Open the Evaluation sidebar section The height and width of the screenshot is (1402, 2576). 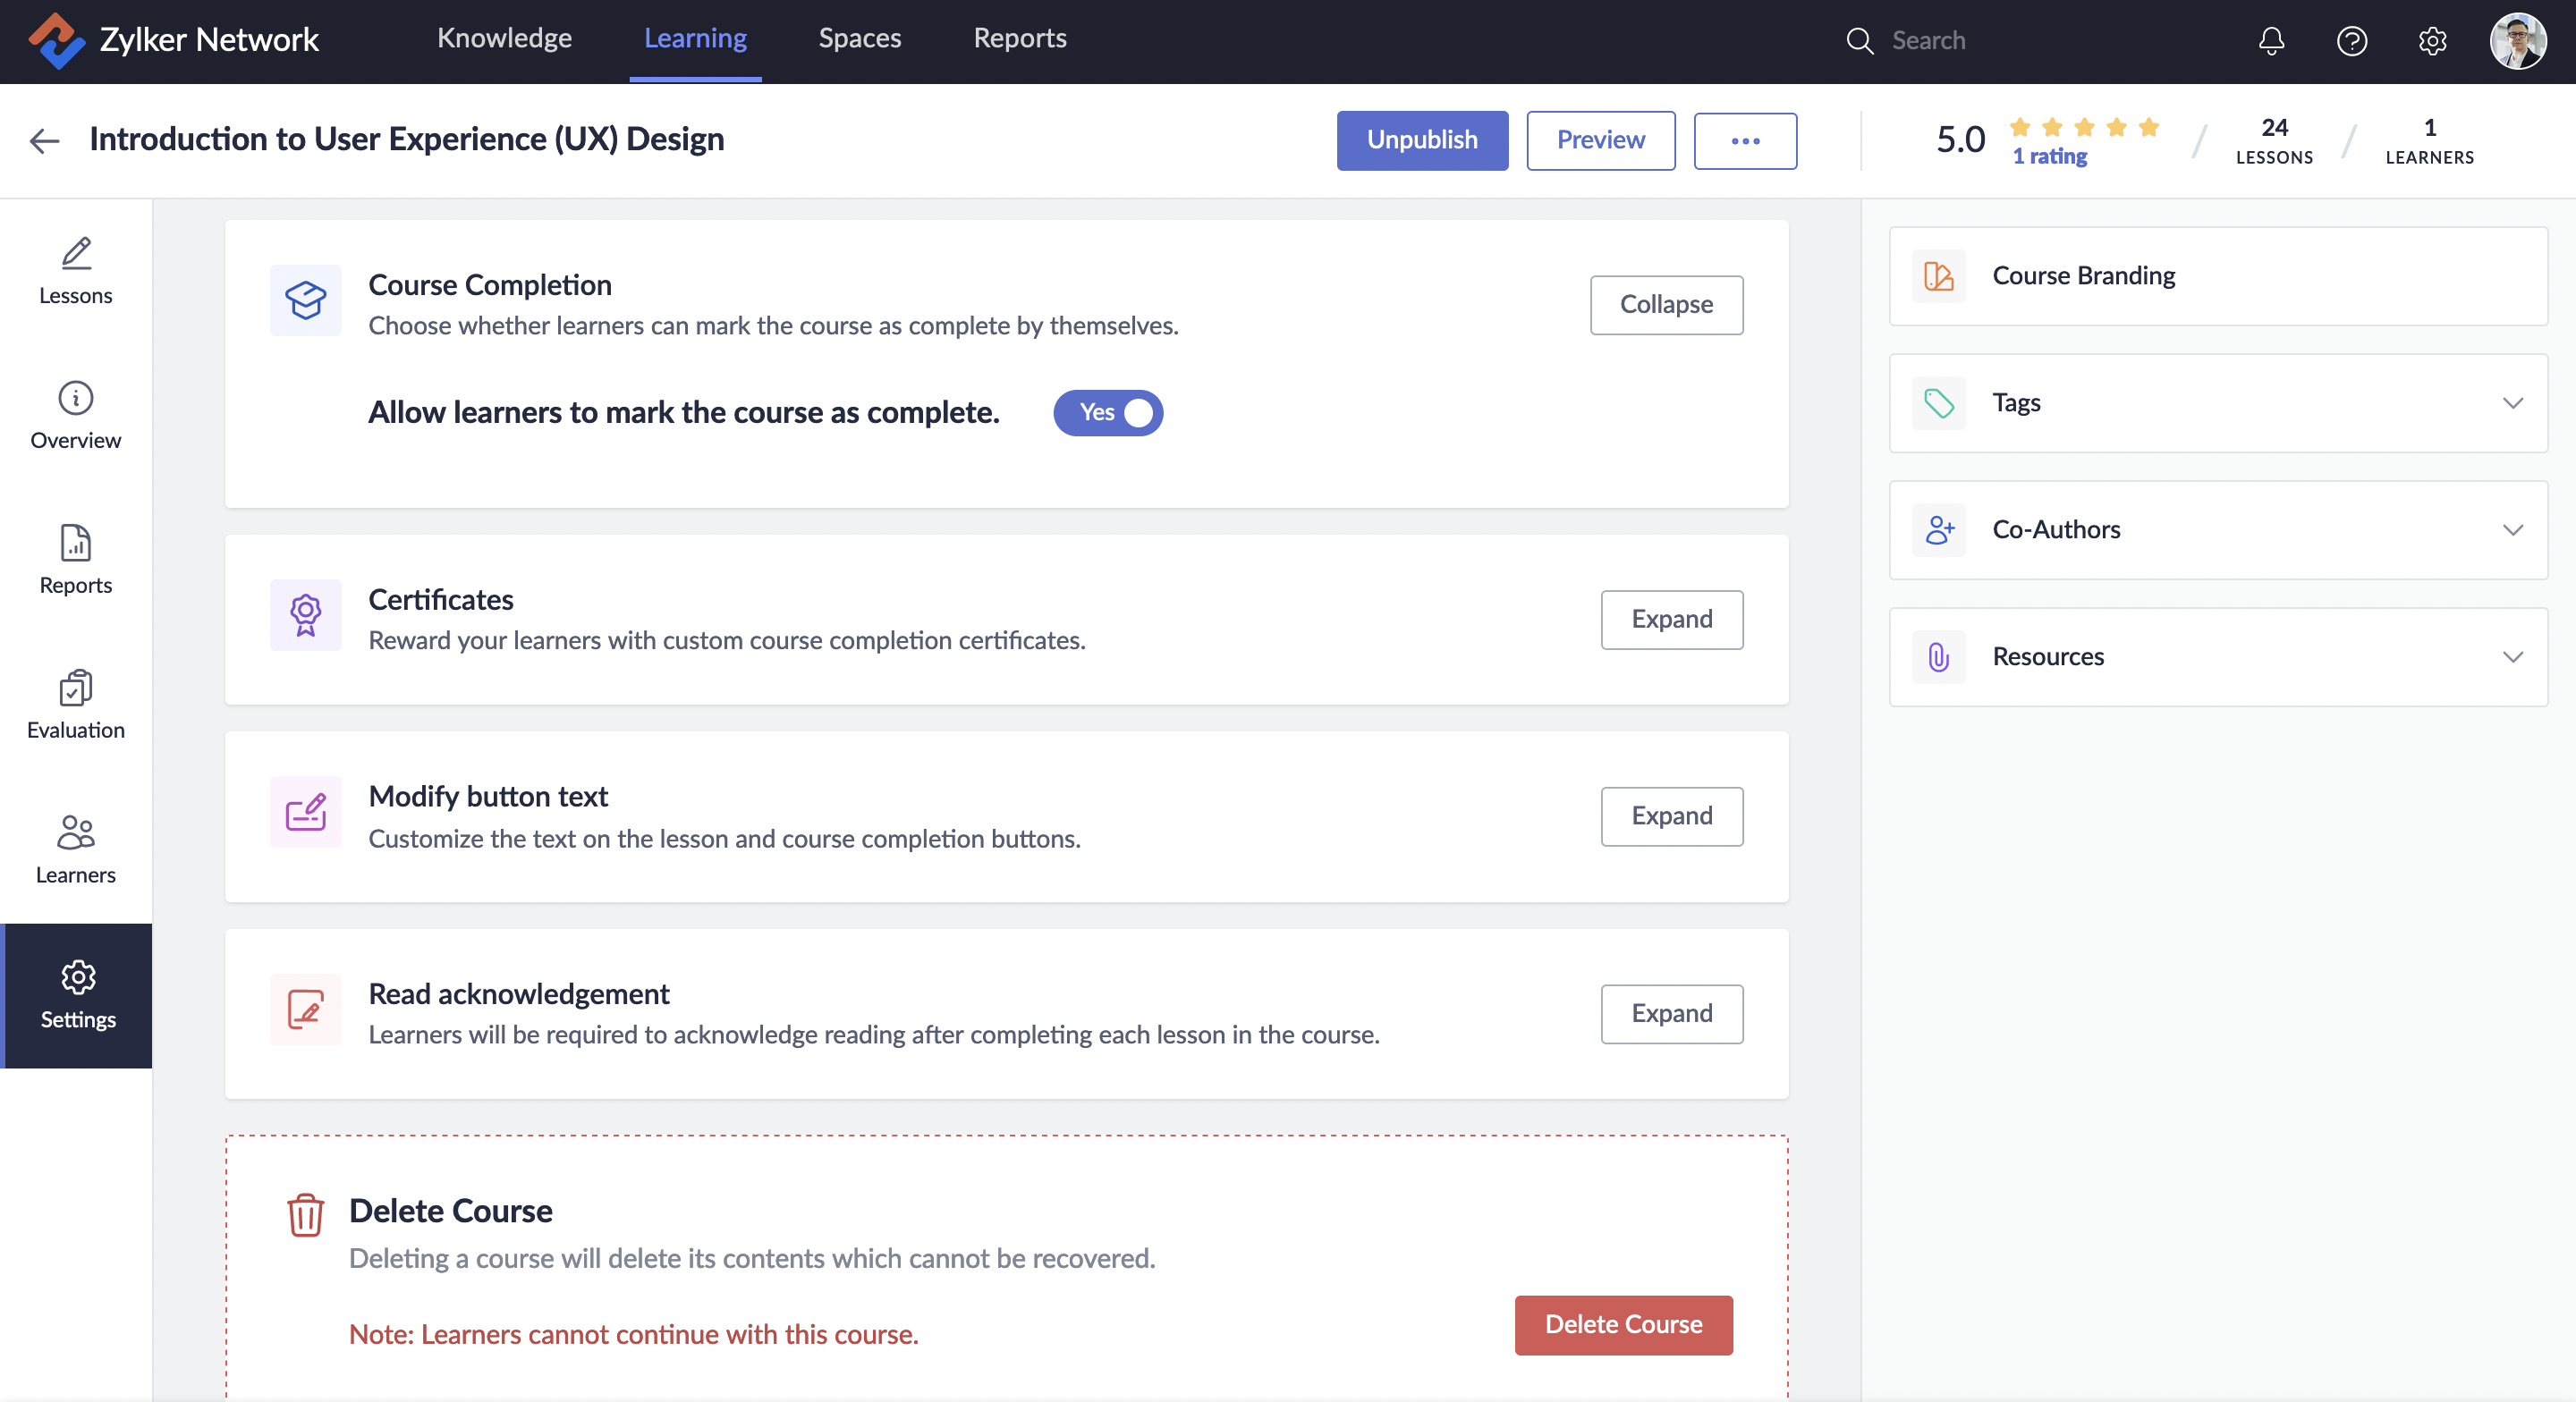(75, 705)
